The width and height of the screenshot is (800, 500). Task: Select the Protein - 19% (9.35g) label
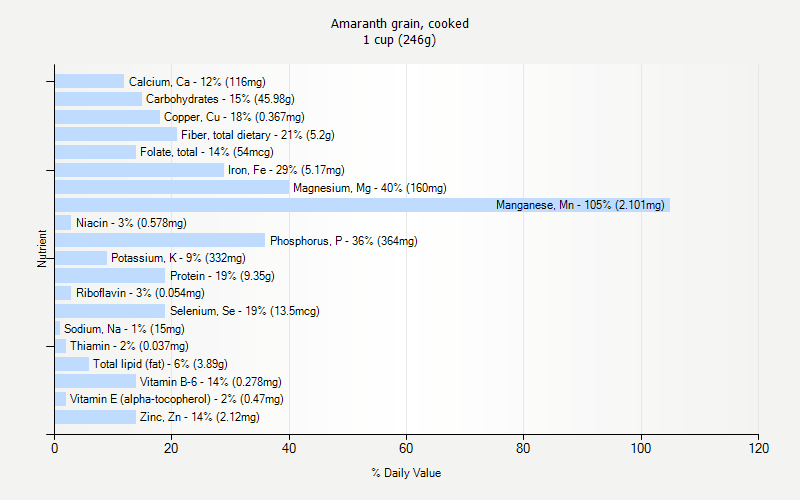point(222,276)
